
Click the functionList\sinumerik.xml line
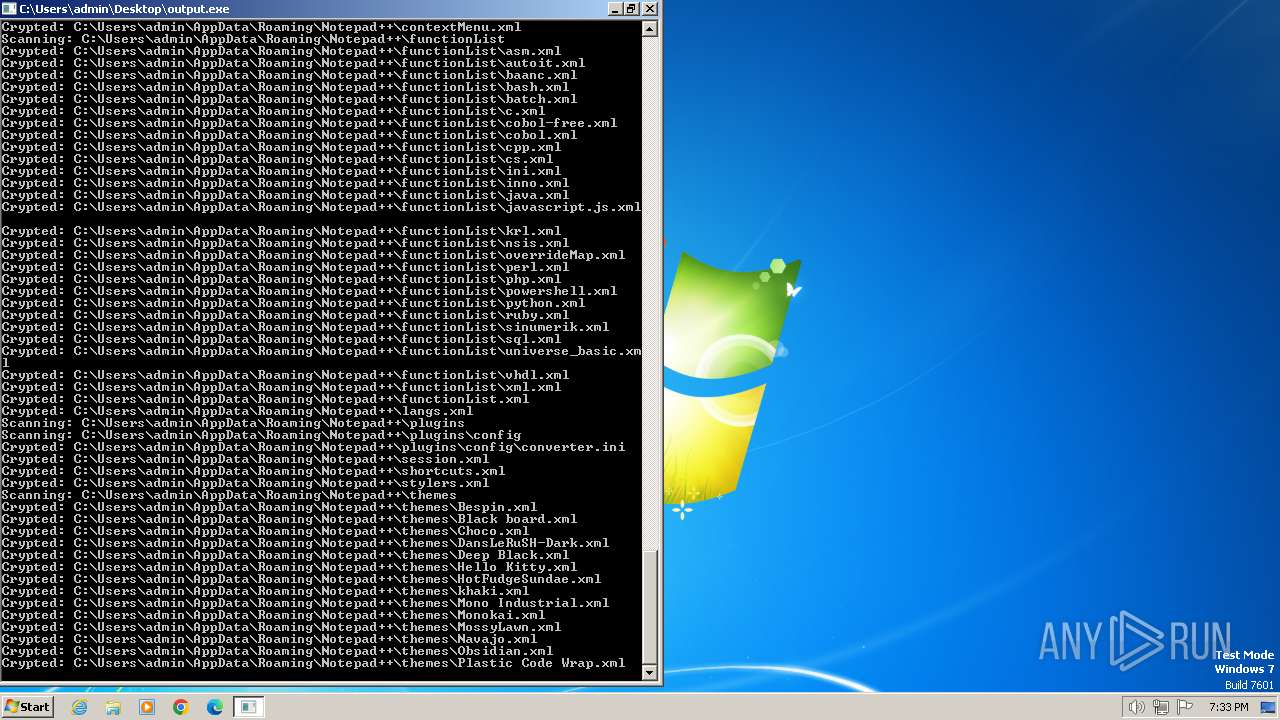305,327
